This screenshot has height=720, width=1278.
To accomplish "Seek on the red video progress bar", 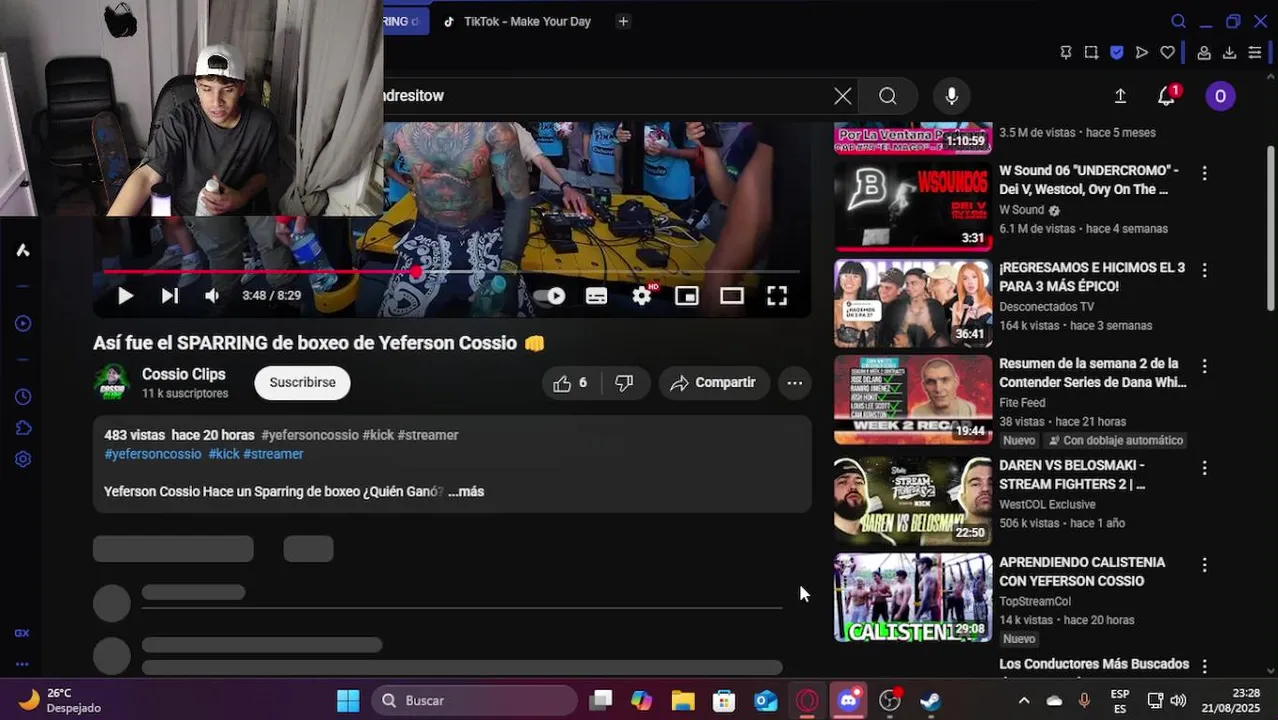I will tap(451, 271).
